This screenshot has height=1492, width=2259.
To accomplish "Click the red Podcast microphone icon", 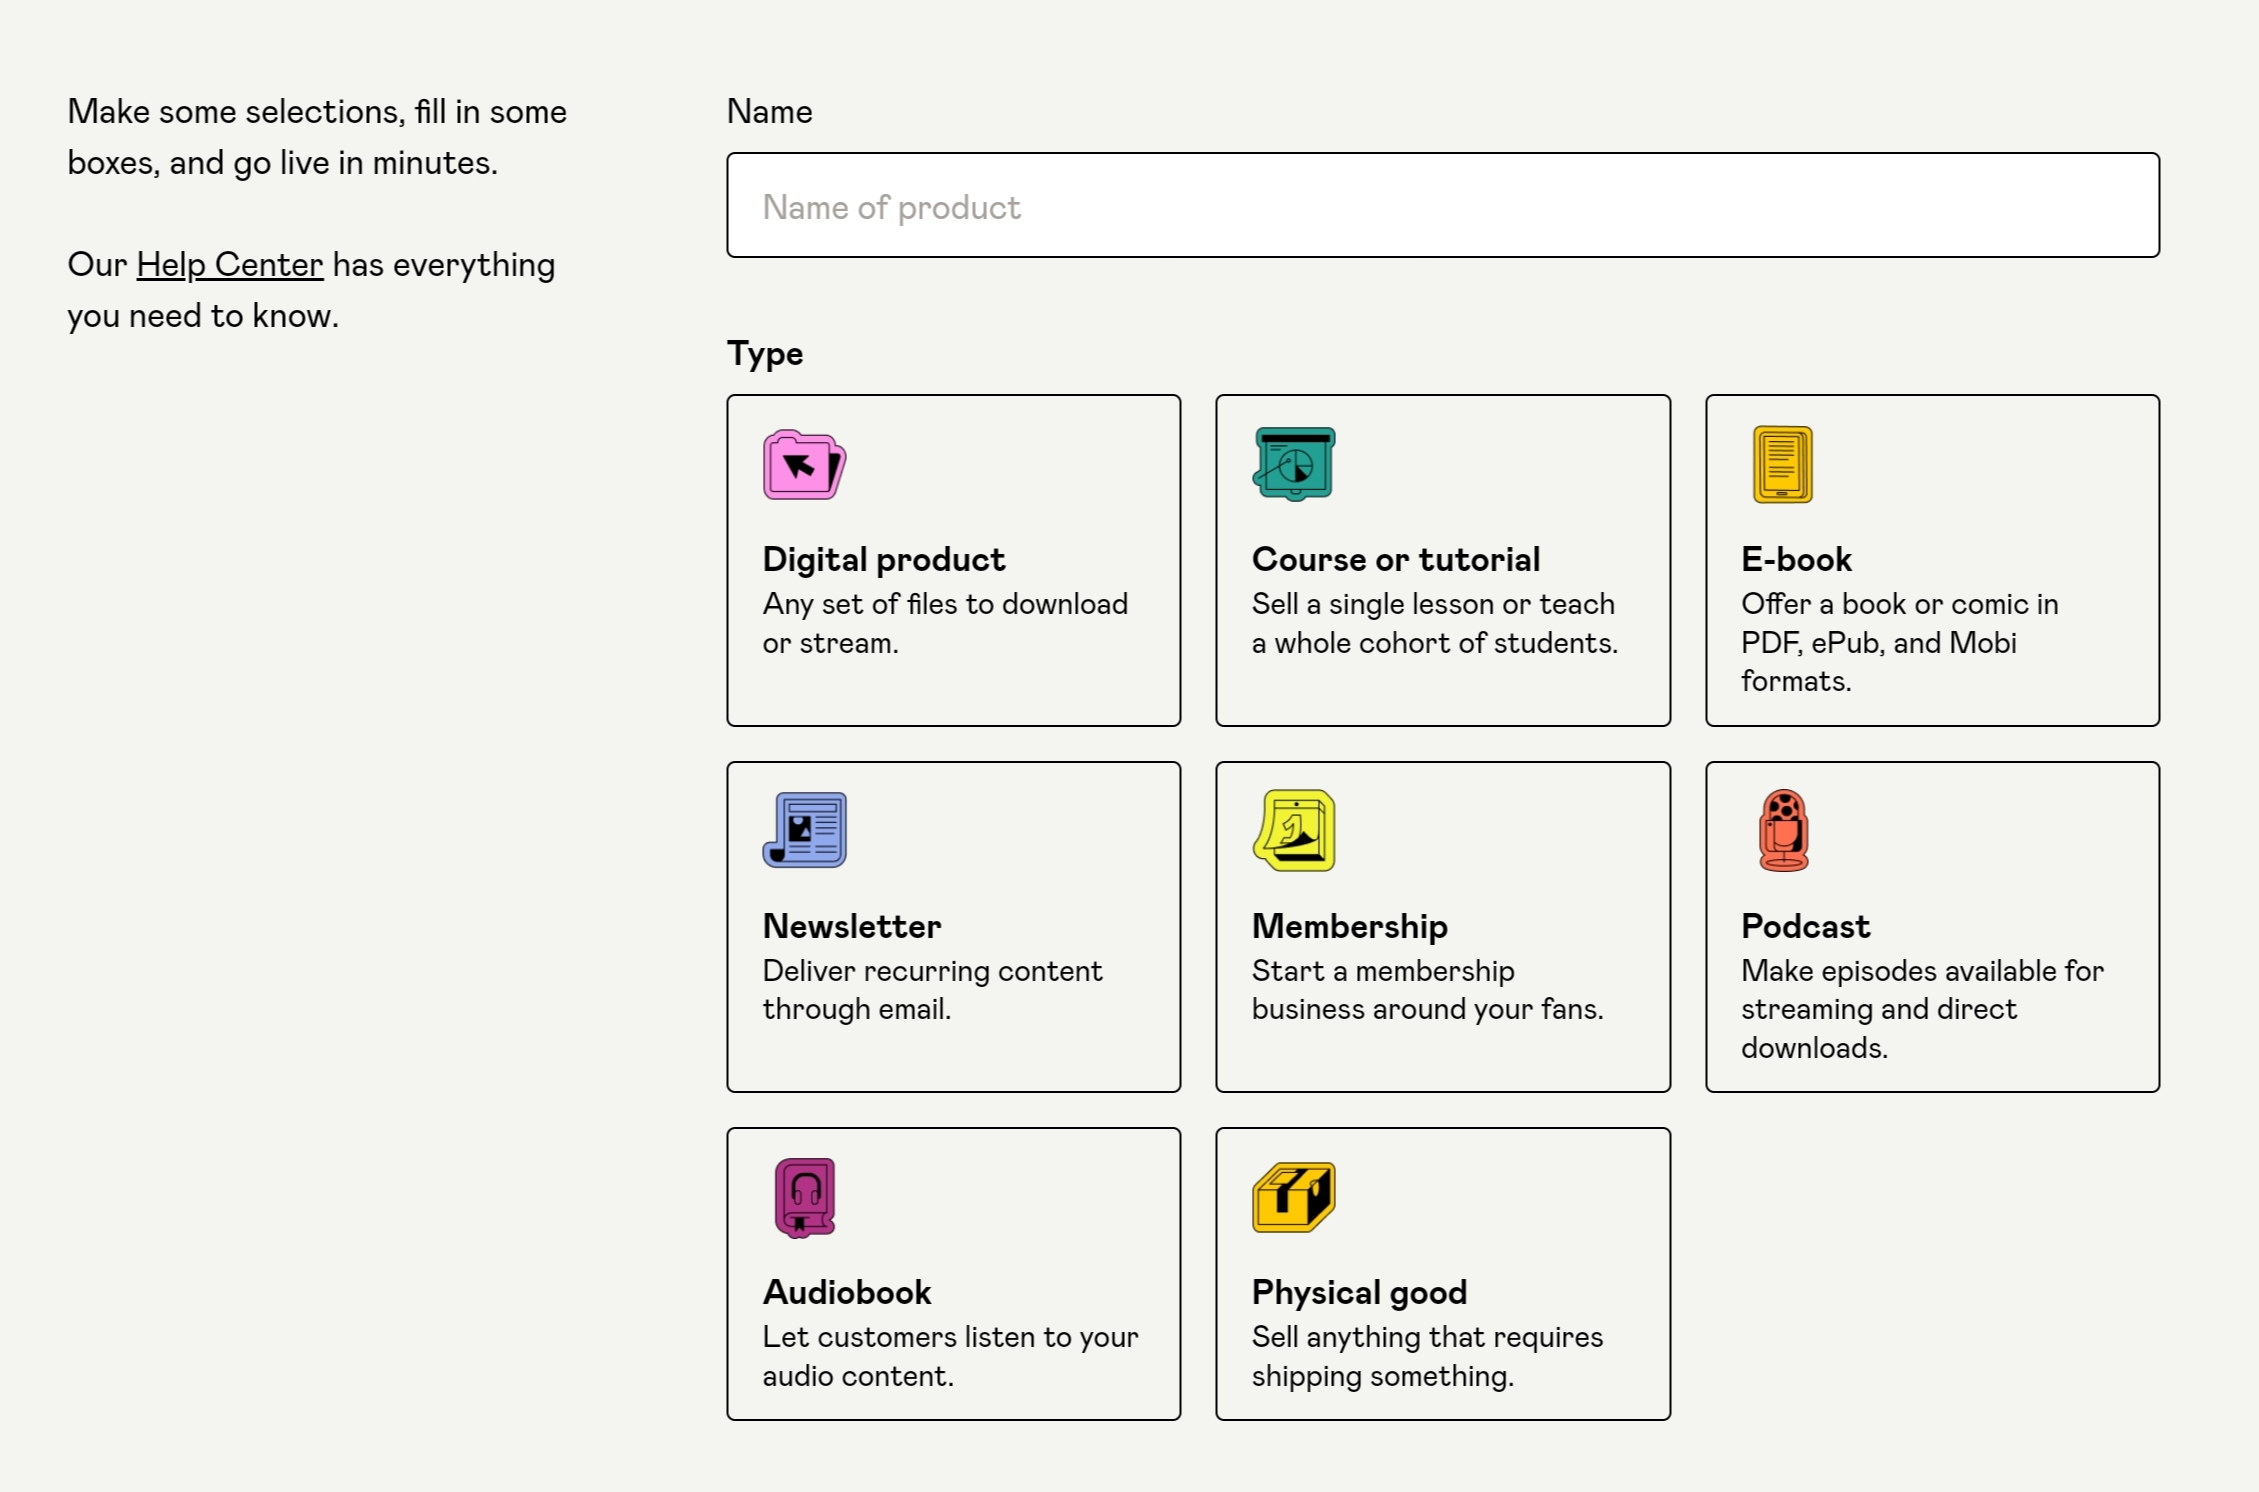I will pyautogui.click(x=1783, y=830).
